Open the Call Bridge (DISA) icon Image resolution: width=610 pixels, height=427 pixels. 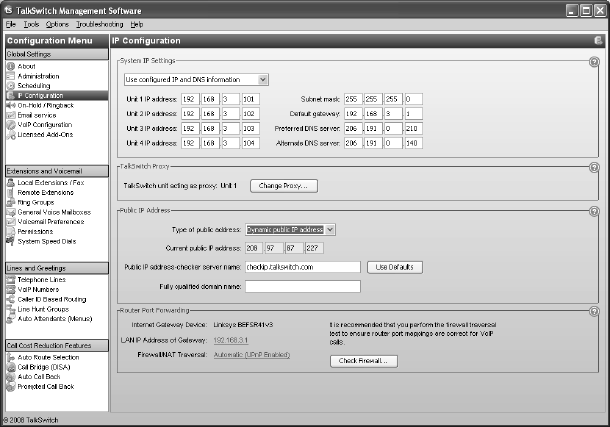(12, 366)
